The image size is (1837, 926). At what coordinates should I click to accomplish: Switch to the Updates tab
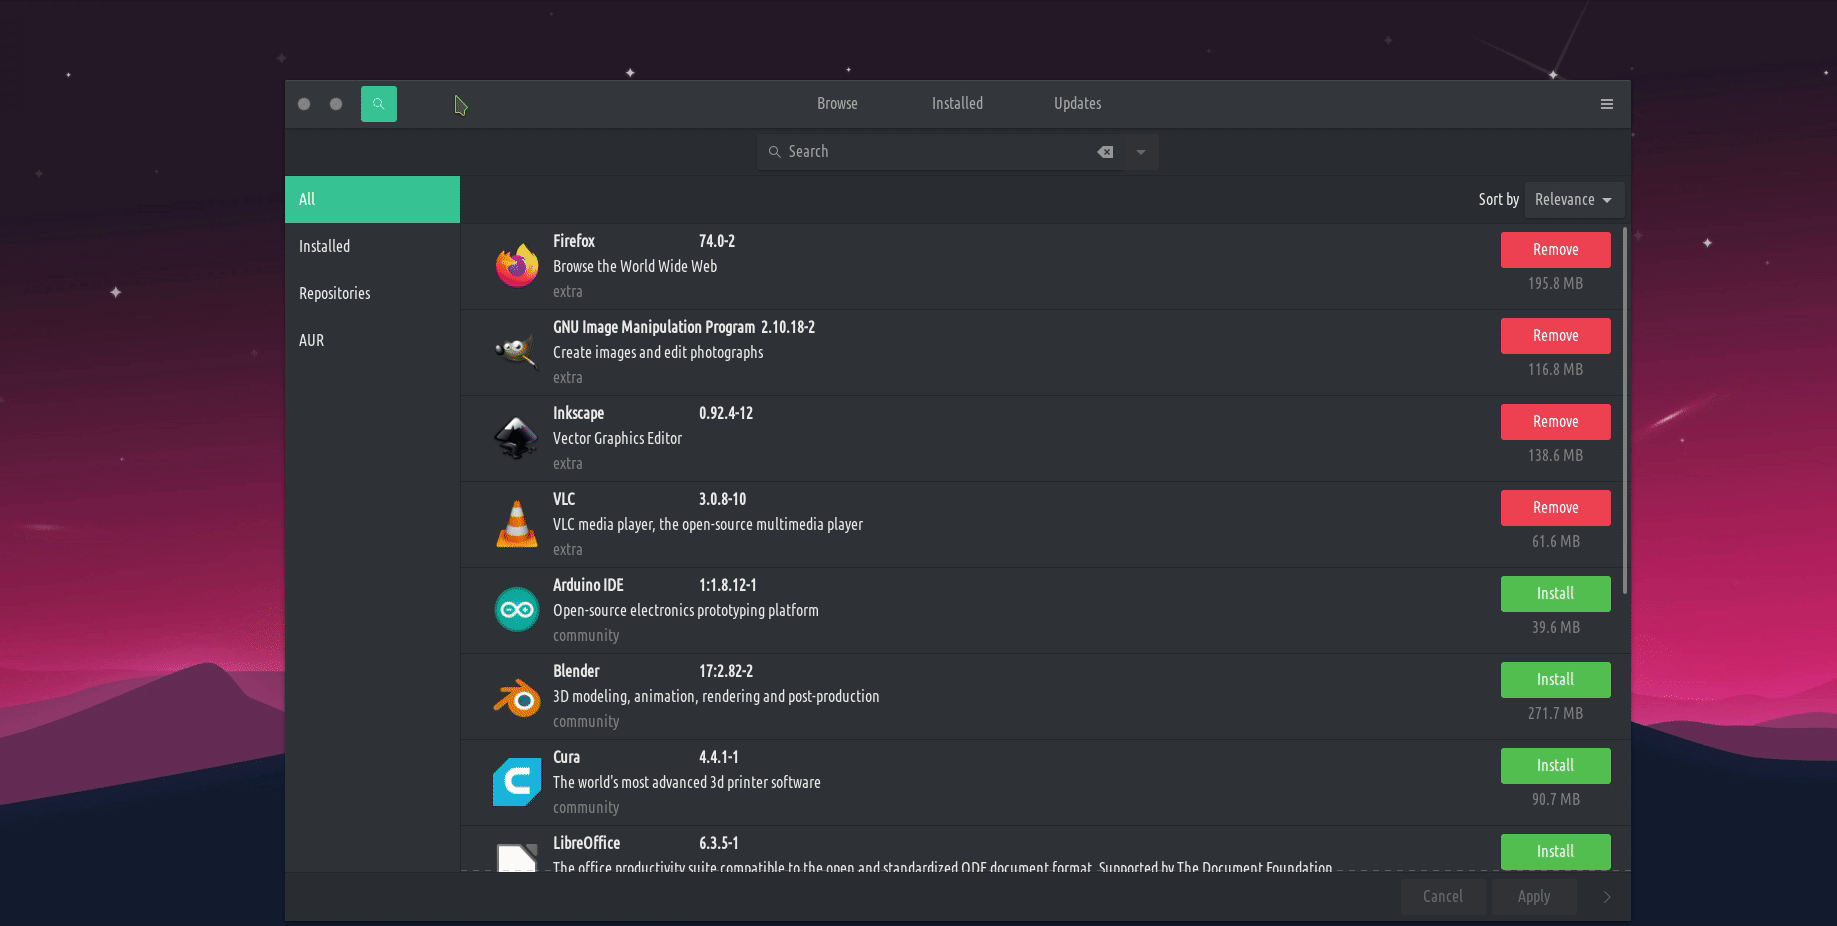[1077, 104]
